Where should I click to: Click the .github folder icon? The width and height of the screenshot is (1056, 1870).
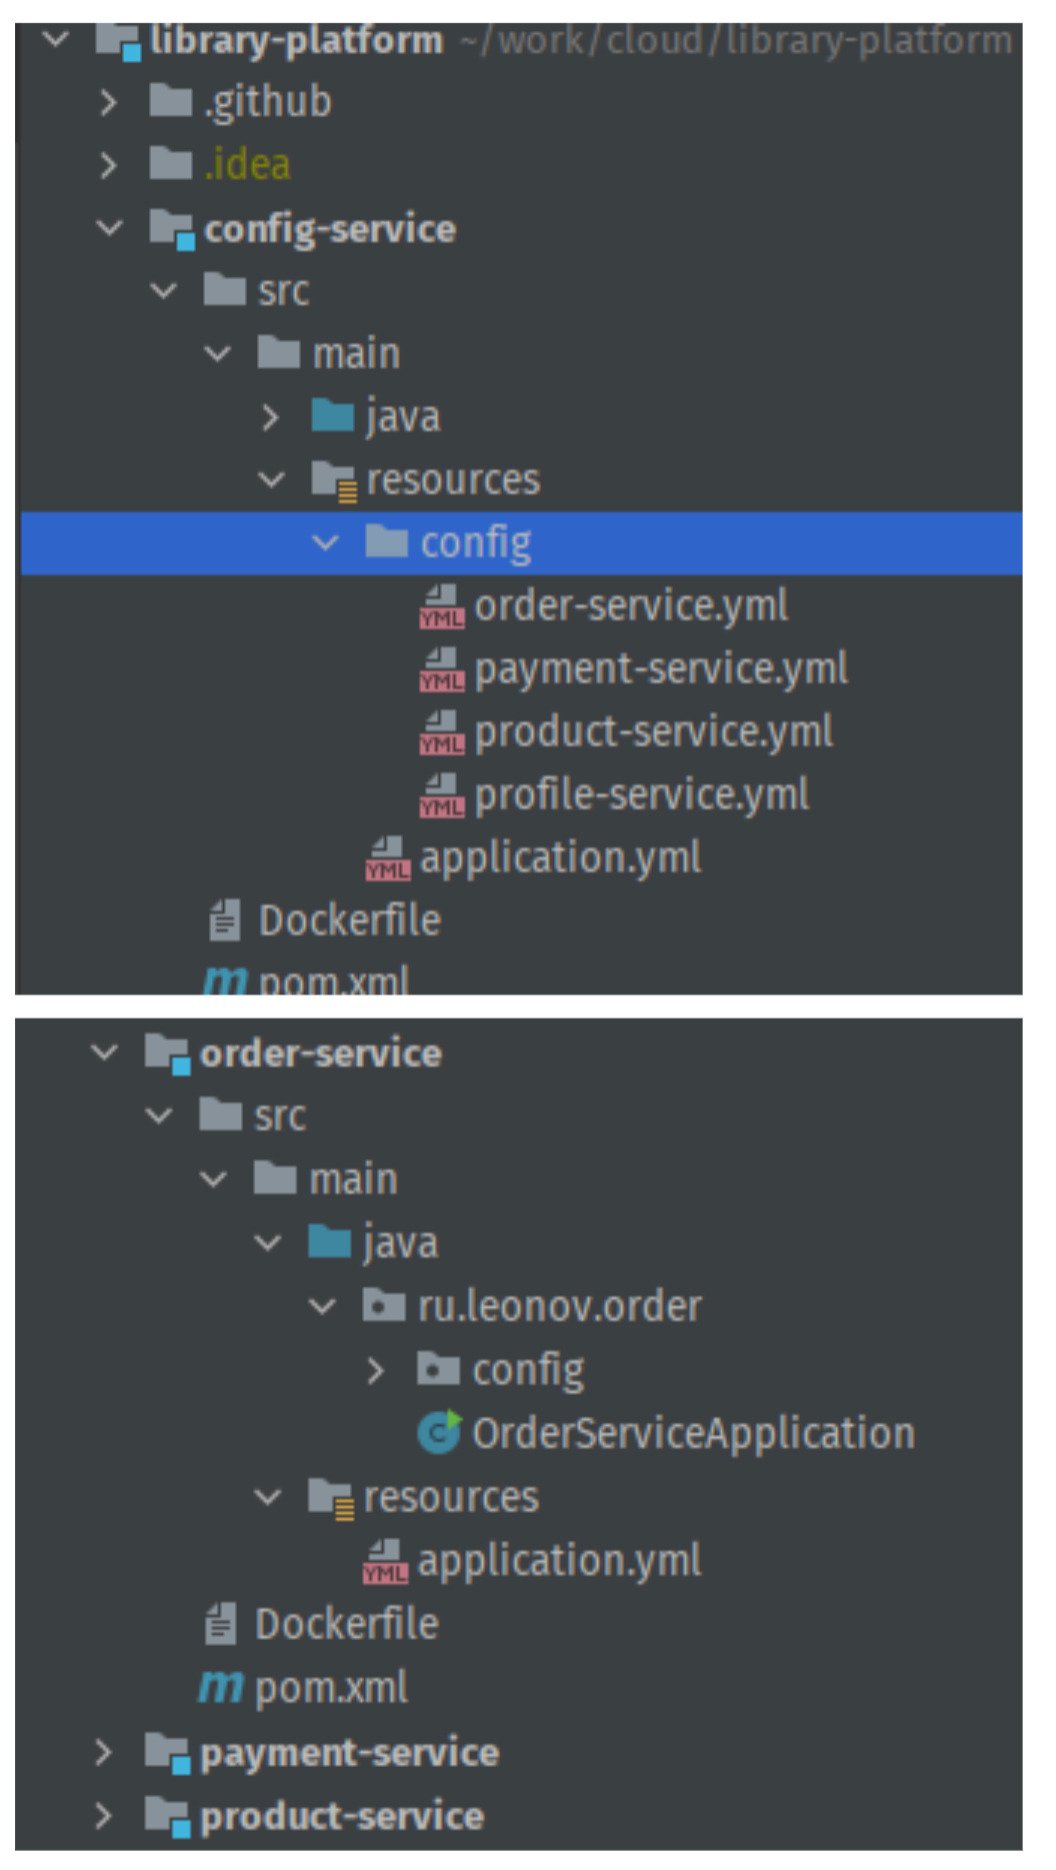[171, 101]
